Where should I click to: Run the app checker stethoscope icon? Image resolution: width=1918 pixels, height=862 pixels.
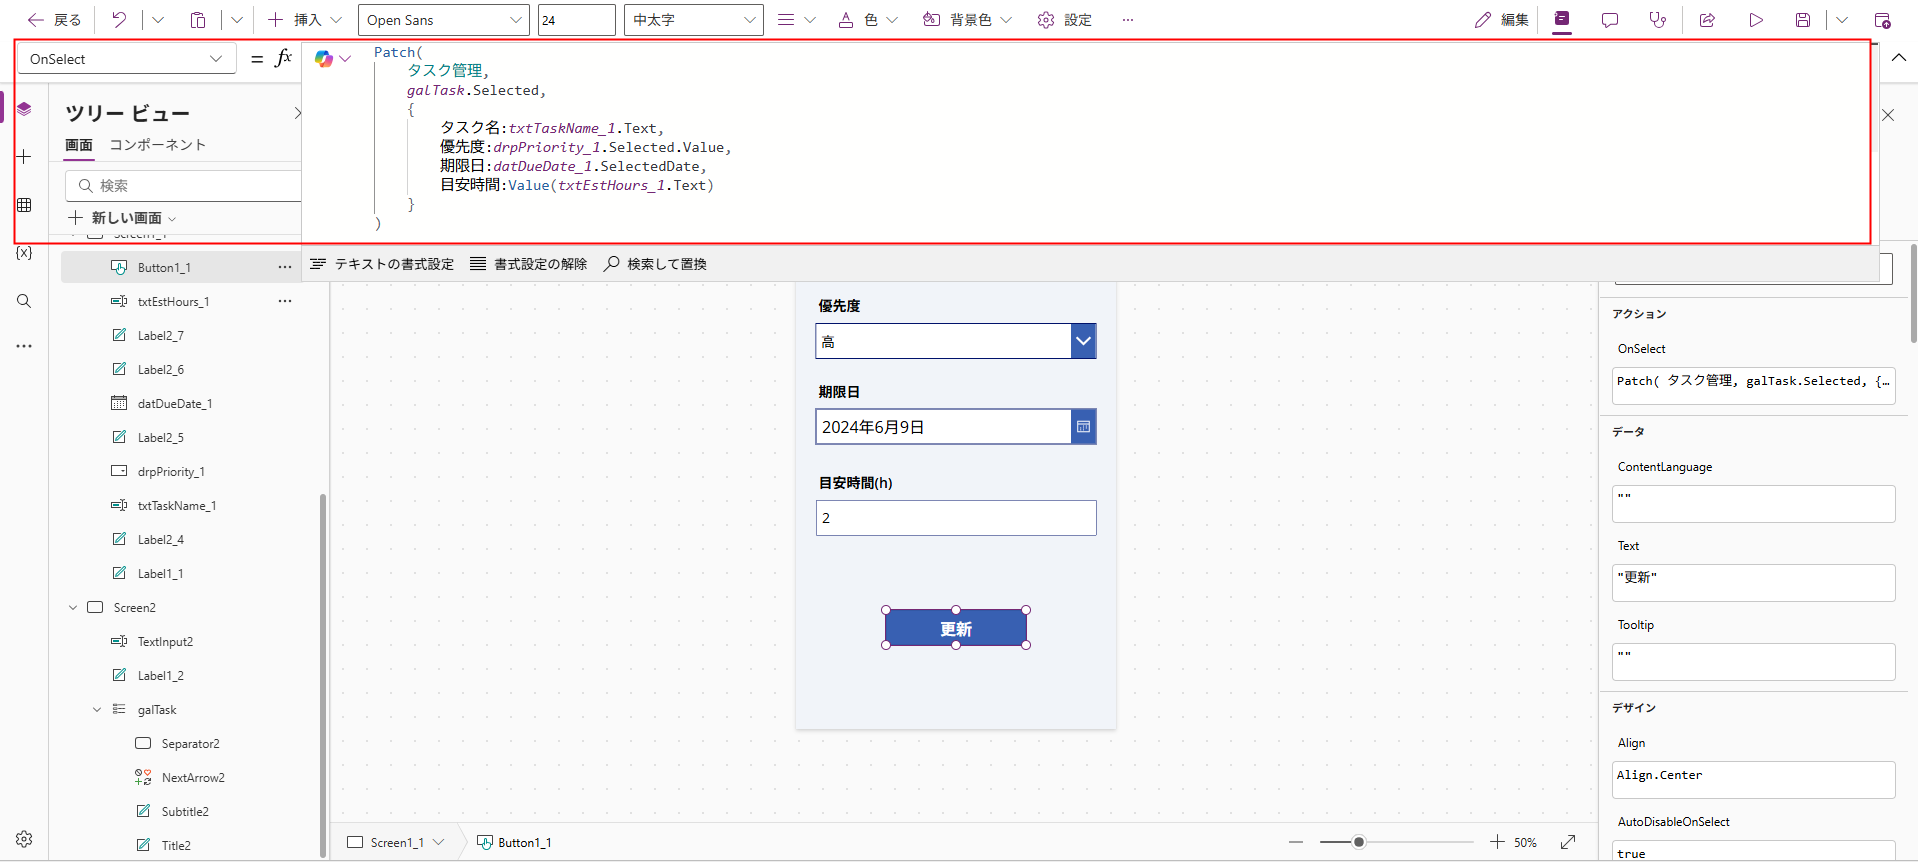pyautogui.click(x=1657, y=20)
